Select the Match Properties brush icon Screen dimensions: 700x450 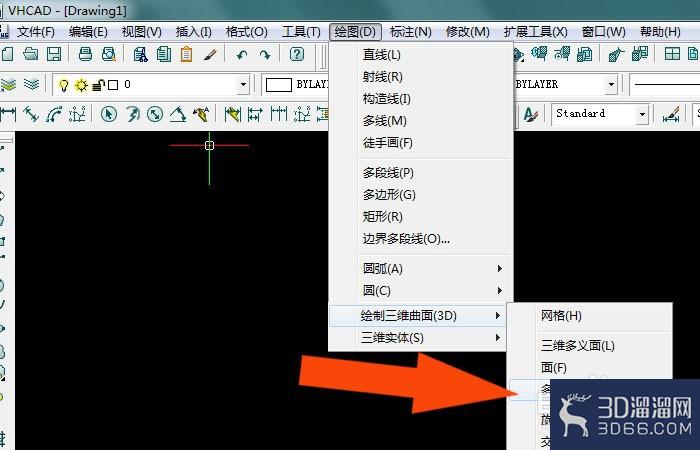[x=210, y=54]
